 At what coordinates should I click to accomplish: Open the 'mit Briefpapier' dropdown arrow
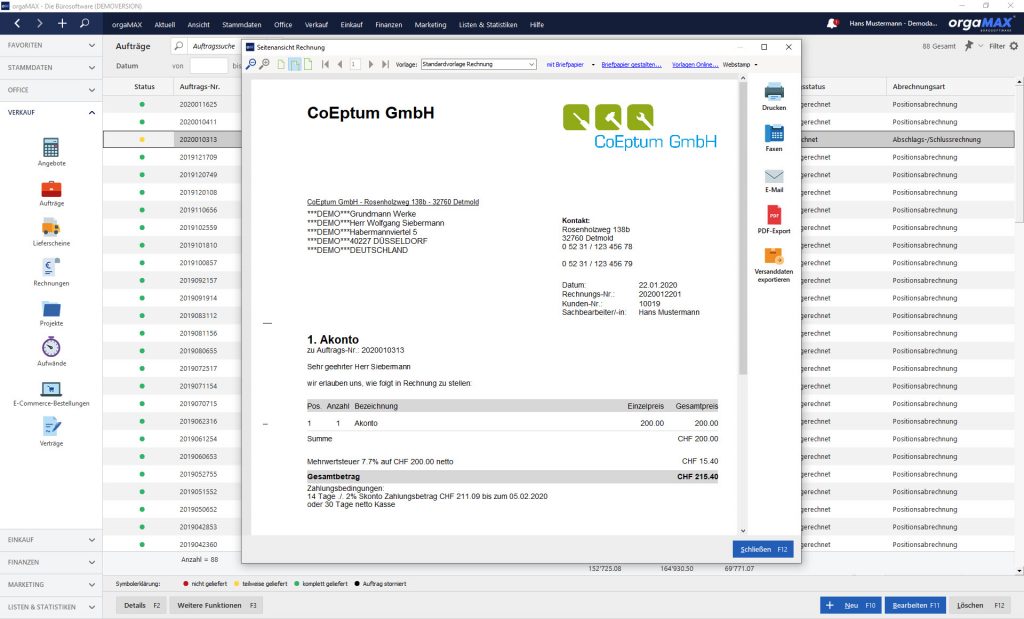593,65
